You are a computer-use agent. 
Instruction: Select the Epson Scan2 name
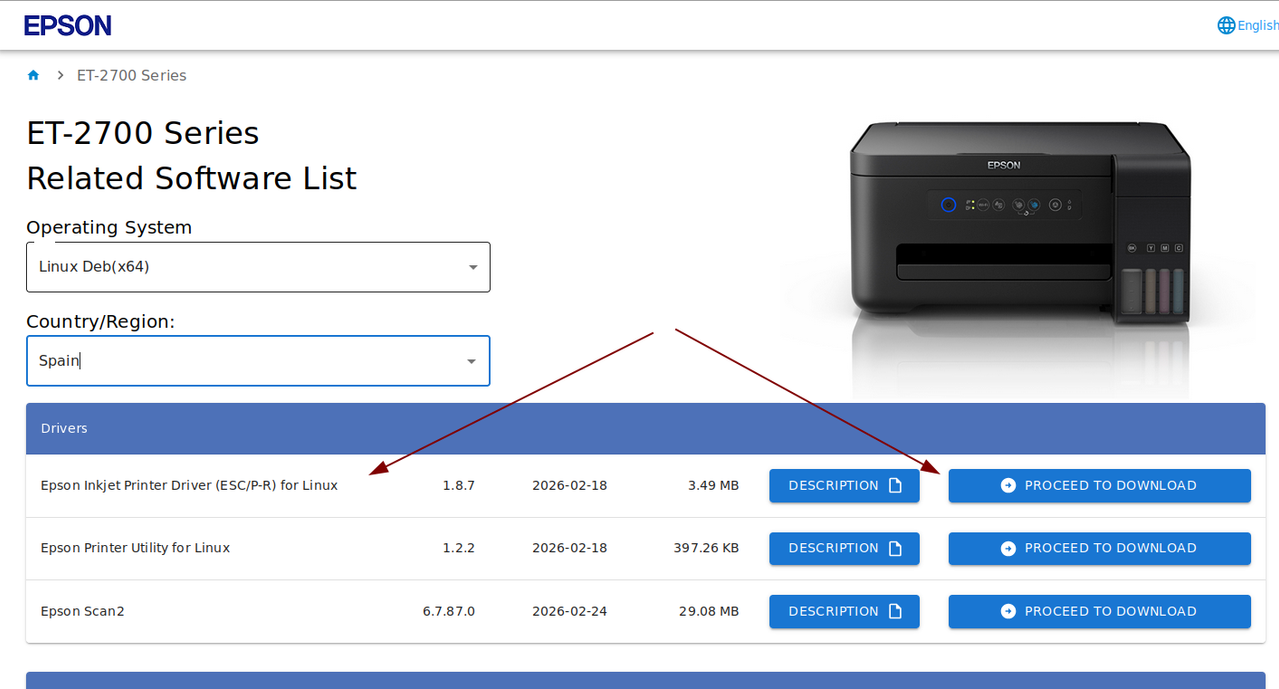82,611
